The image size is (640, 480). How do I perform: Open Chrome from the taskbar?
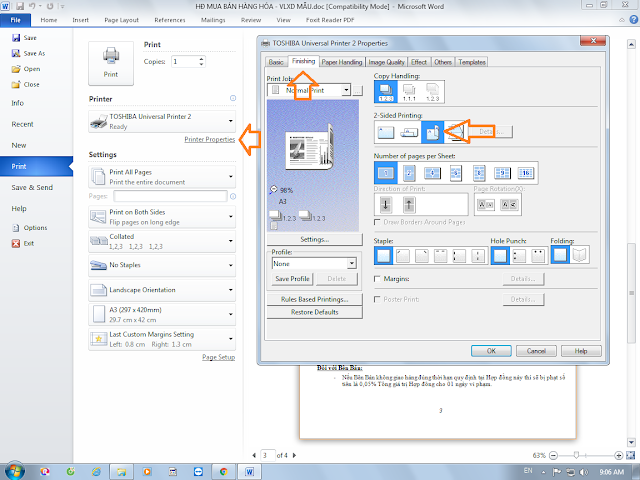pyautogui.click(x=224, y=471)
